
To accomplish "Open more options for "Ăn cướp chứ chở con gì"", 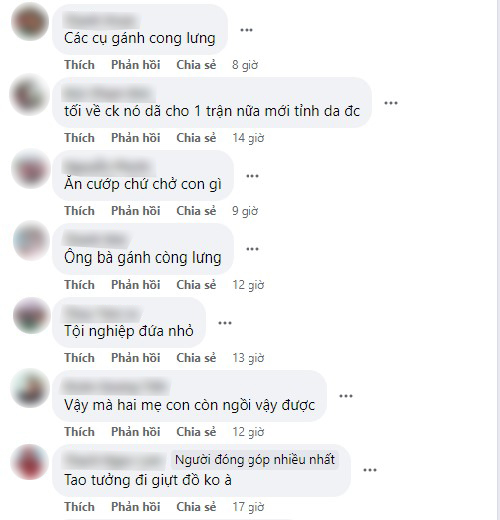I will click(252, 176).
